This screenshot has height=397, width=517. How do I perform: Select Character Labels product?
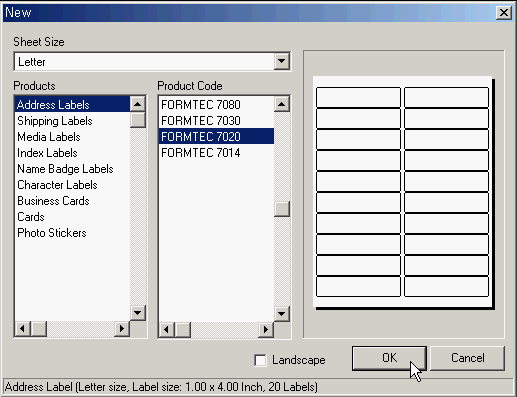[x=72, y=185]
